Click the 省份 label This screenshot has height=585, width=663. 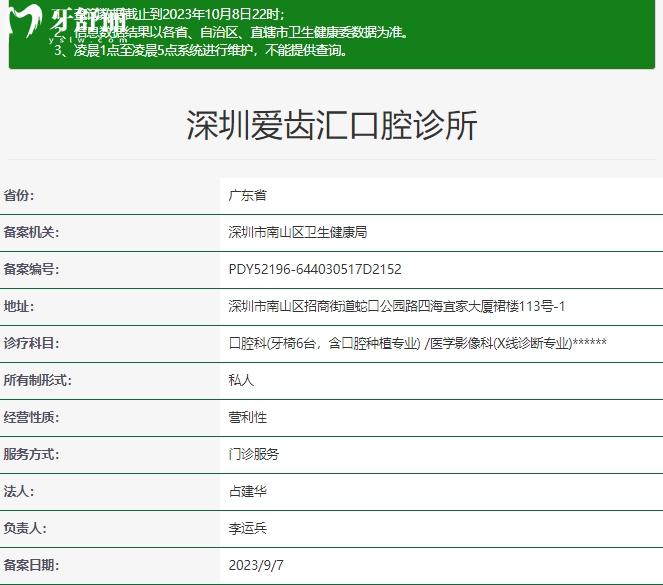click(x=19, y=195)
